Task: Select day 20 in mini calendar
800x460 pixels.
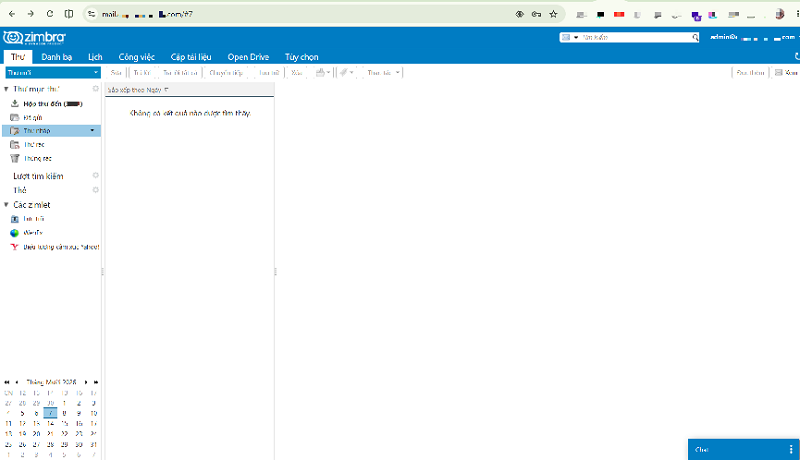Action: [x=36, y=433]
